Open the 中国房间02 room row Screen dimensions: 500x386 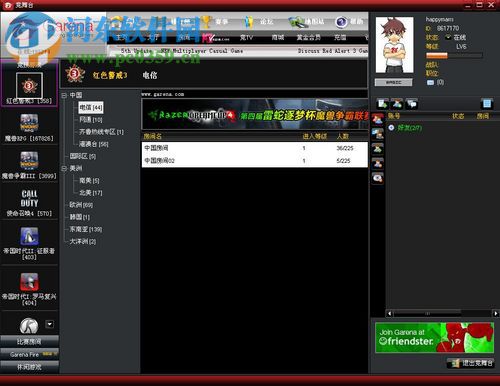(255, 161)
